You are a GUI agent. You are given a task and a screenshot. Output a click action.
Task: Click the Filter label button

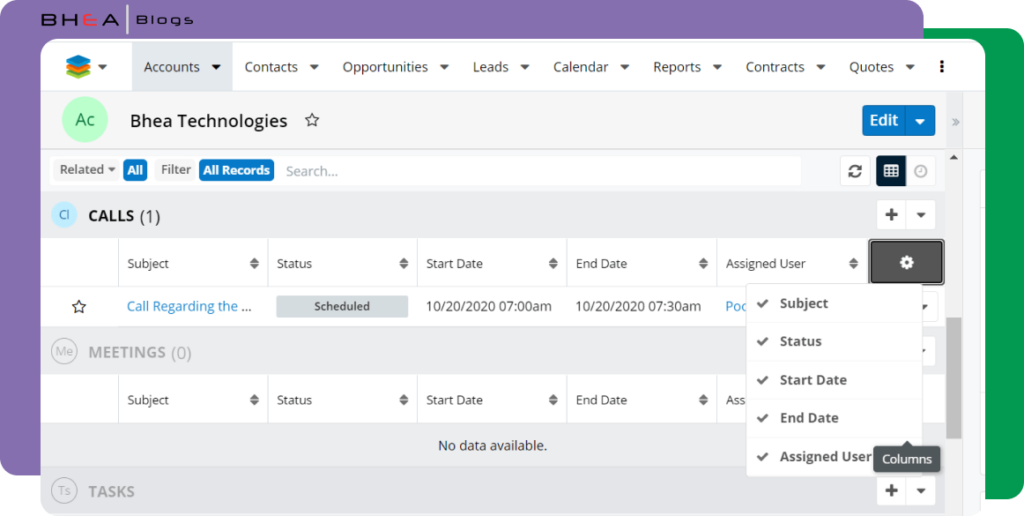point(175,170)
